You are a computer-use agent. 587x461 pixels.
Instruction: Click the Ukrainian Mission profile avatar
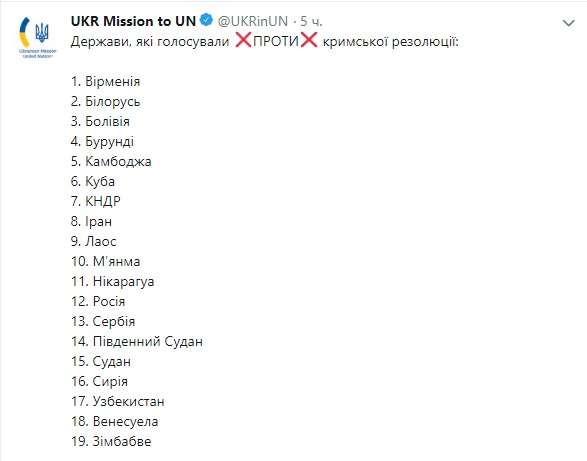[37, 37]
